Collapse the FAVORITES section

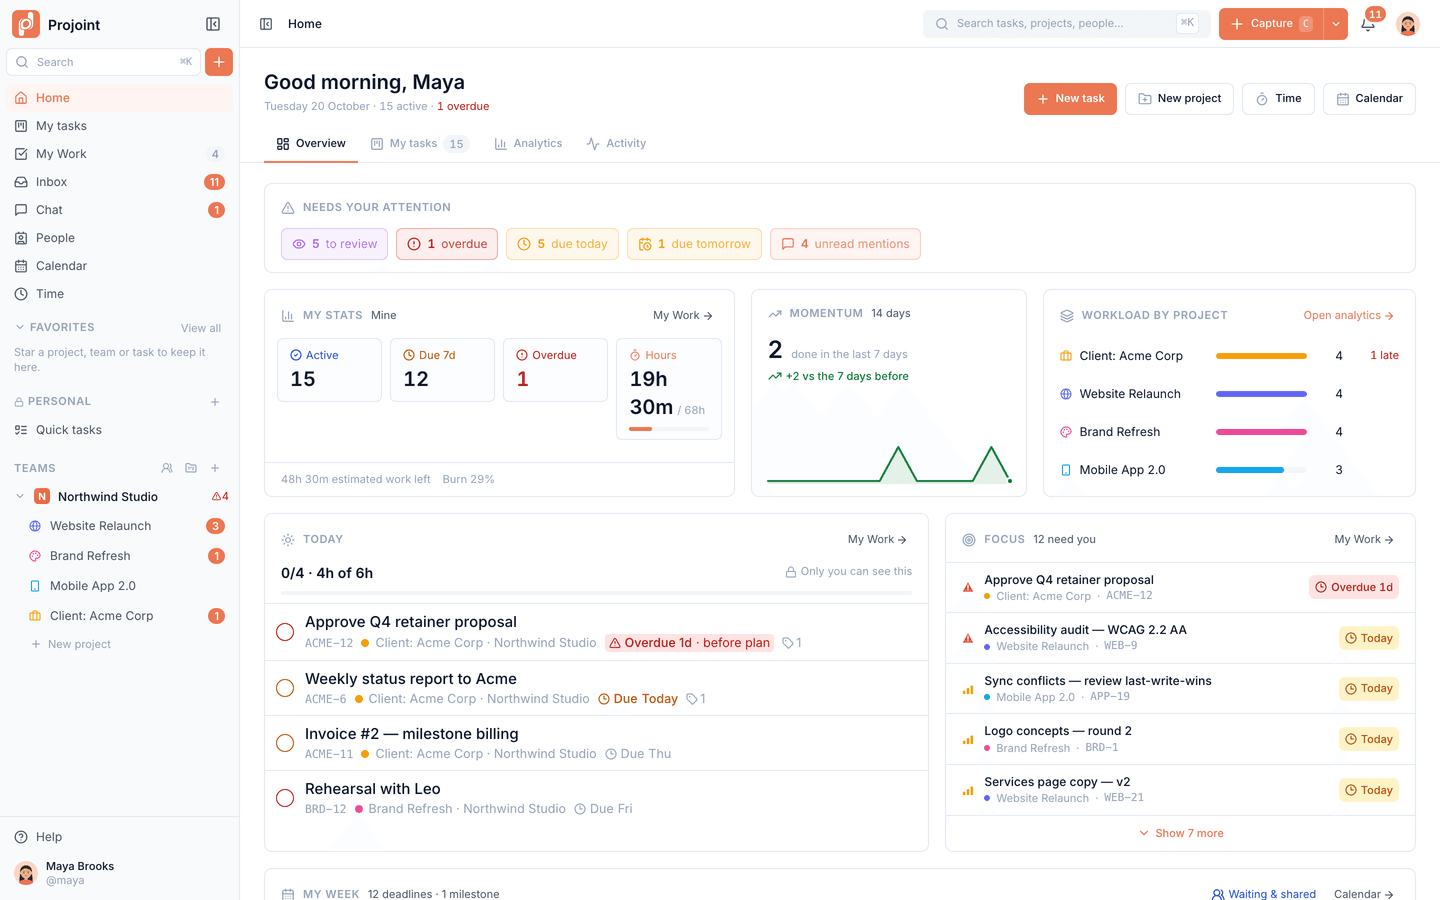20,327
